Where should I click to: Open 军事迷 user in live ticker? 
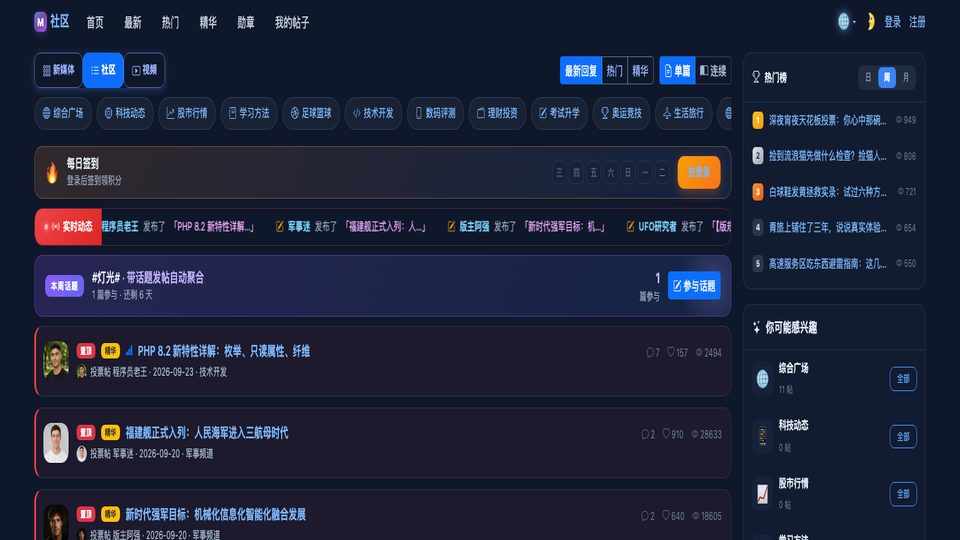(299, 227)
